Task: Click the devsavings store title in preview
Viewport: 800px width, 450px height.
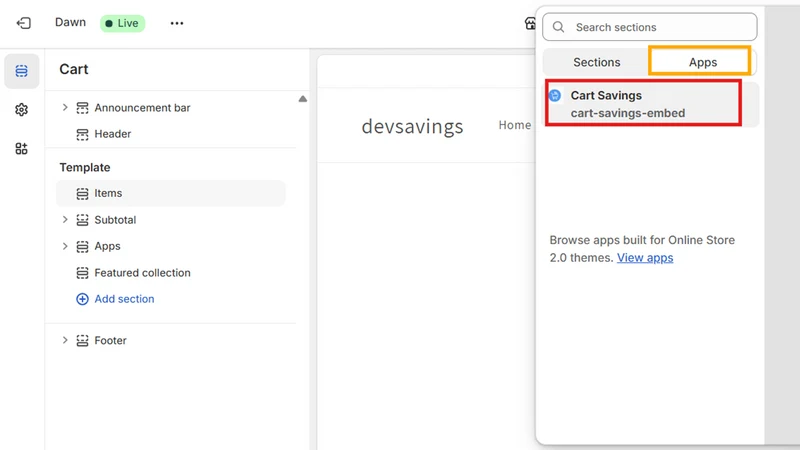Action: tap(412, 127)
